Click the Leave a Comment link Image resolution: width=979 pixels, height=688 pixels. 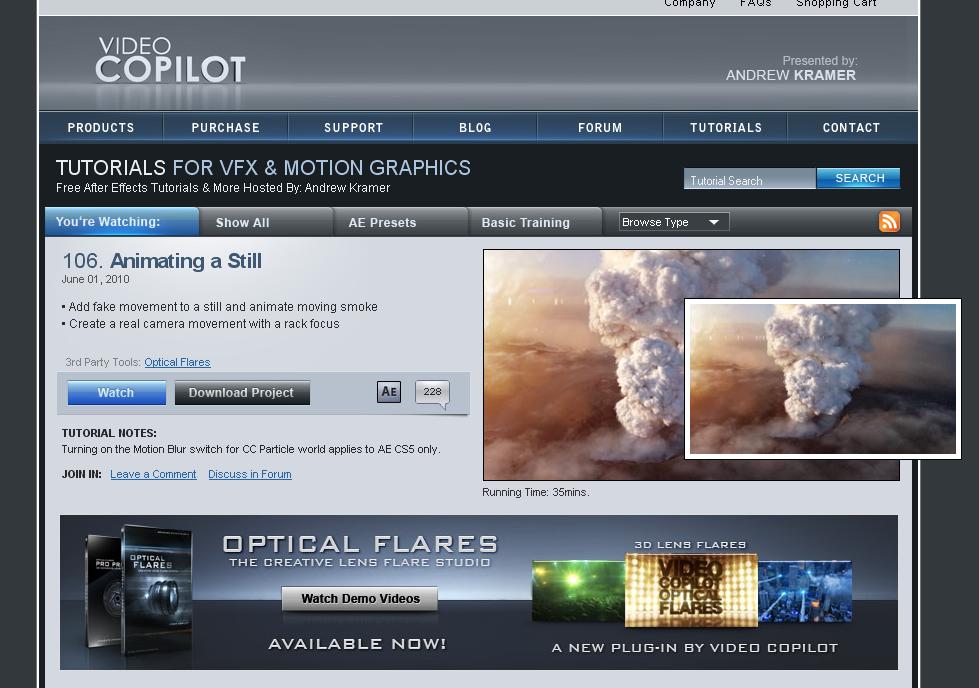[x=153, y=474]
